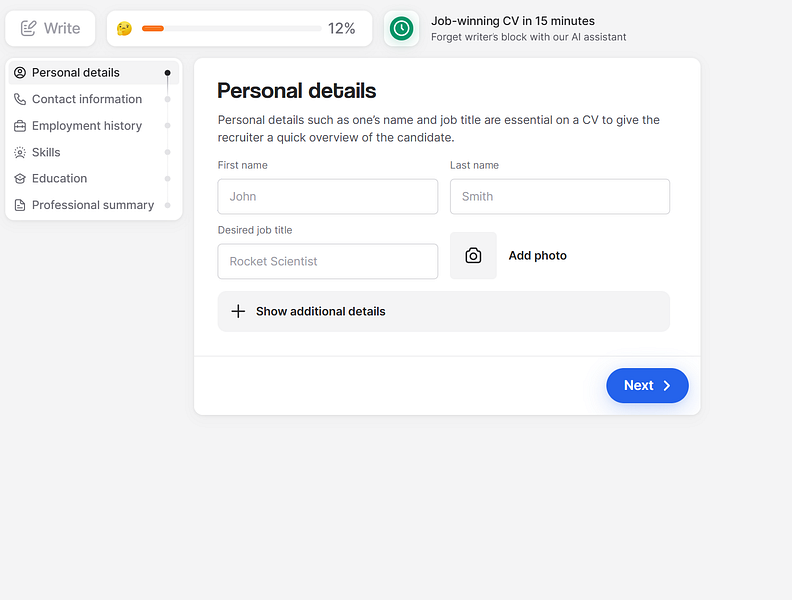Focus the First name input field

pos(327,197)
